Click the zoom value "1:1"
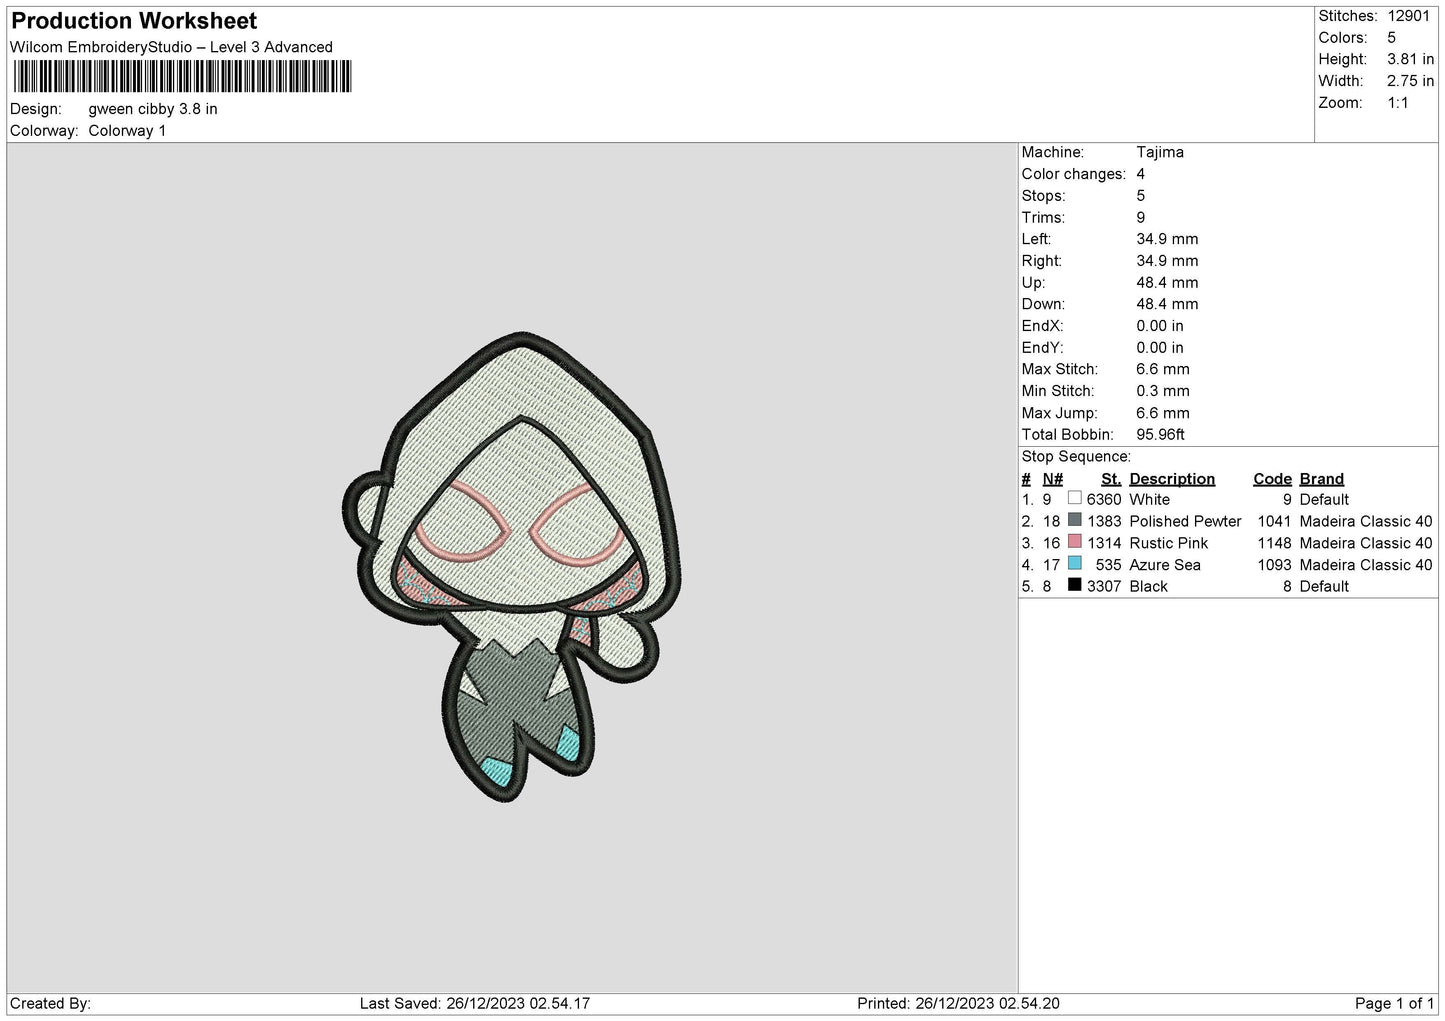1445x1021 pixels. pyautogui.click(x=1398, y=103)
